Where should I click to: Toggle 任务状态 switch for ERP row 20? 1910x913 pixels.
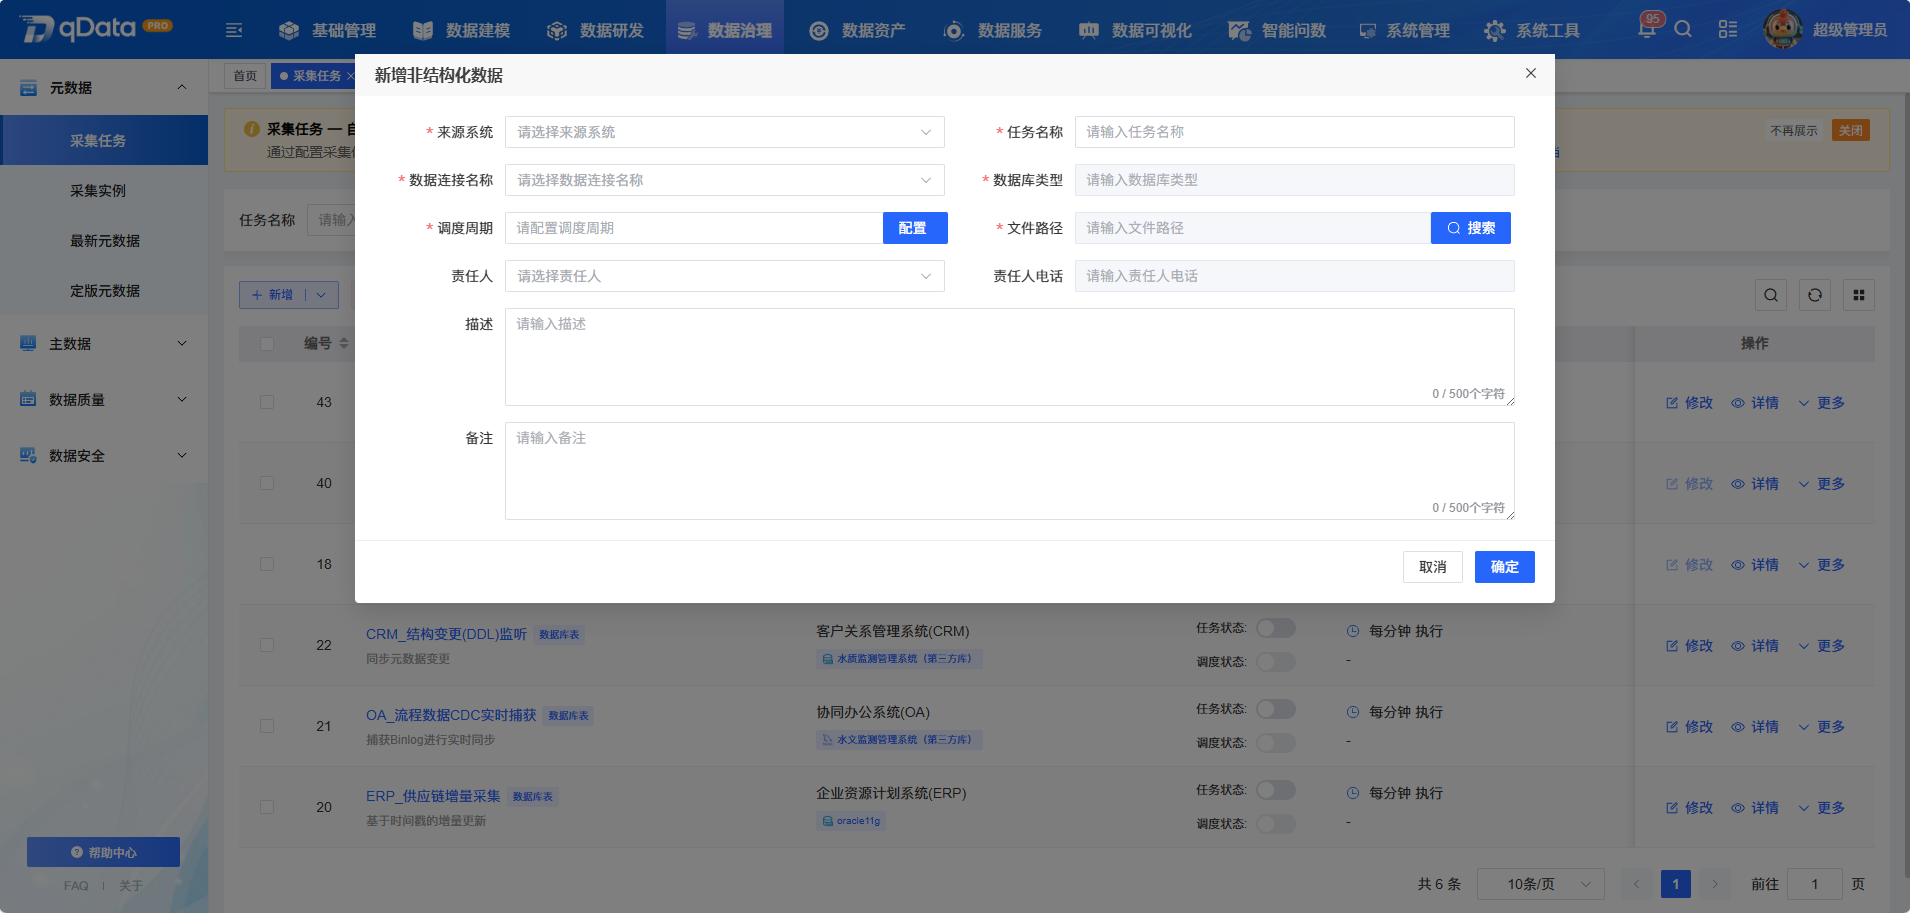[1275, 790]
